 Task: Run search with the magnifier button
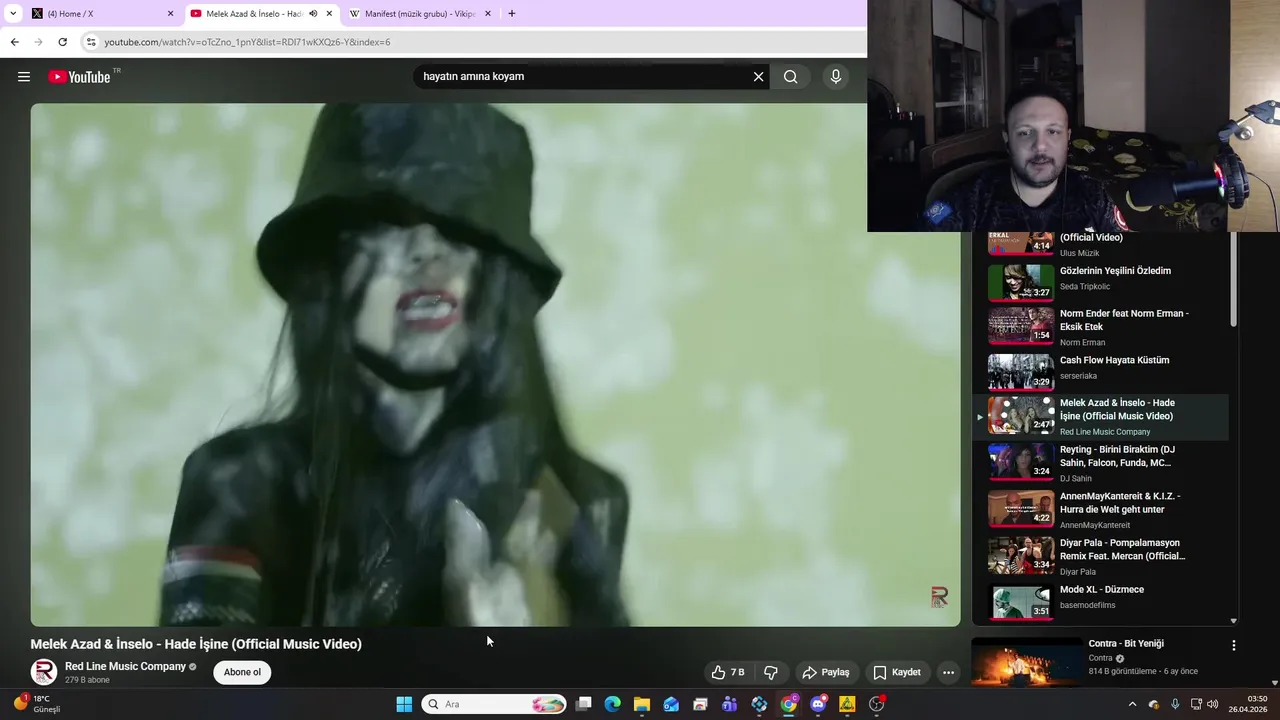point(790,76)
